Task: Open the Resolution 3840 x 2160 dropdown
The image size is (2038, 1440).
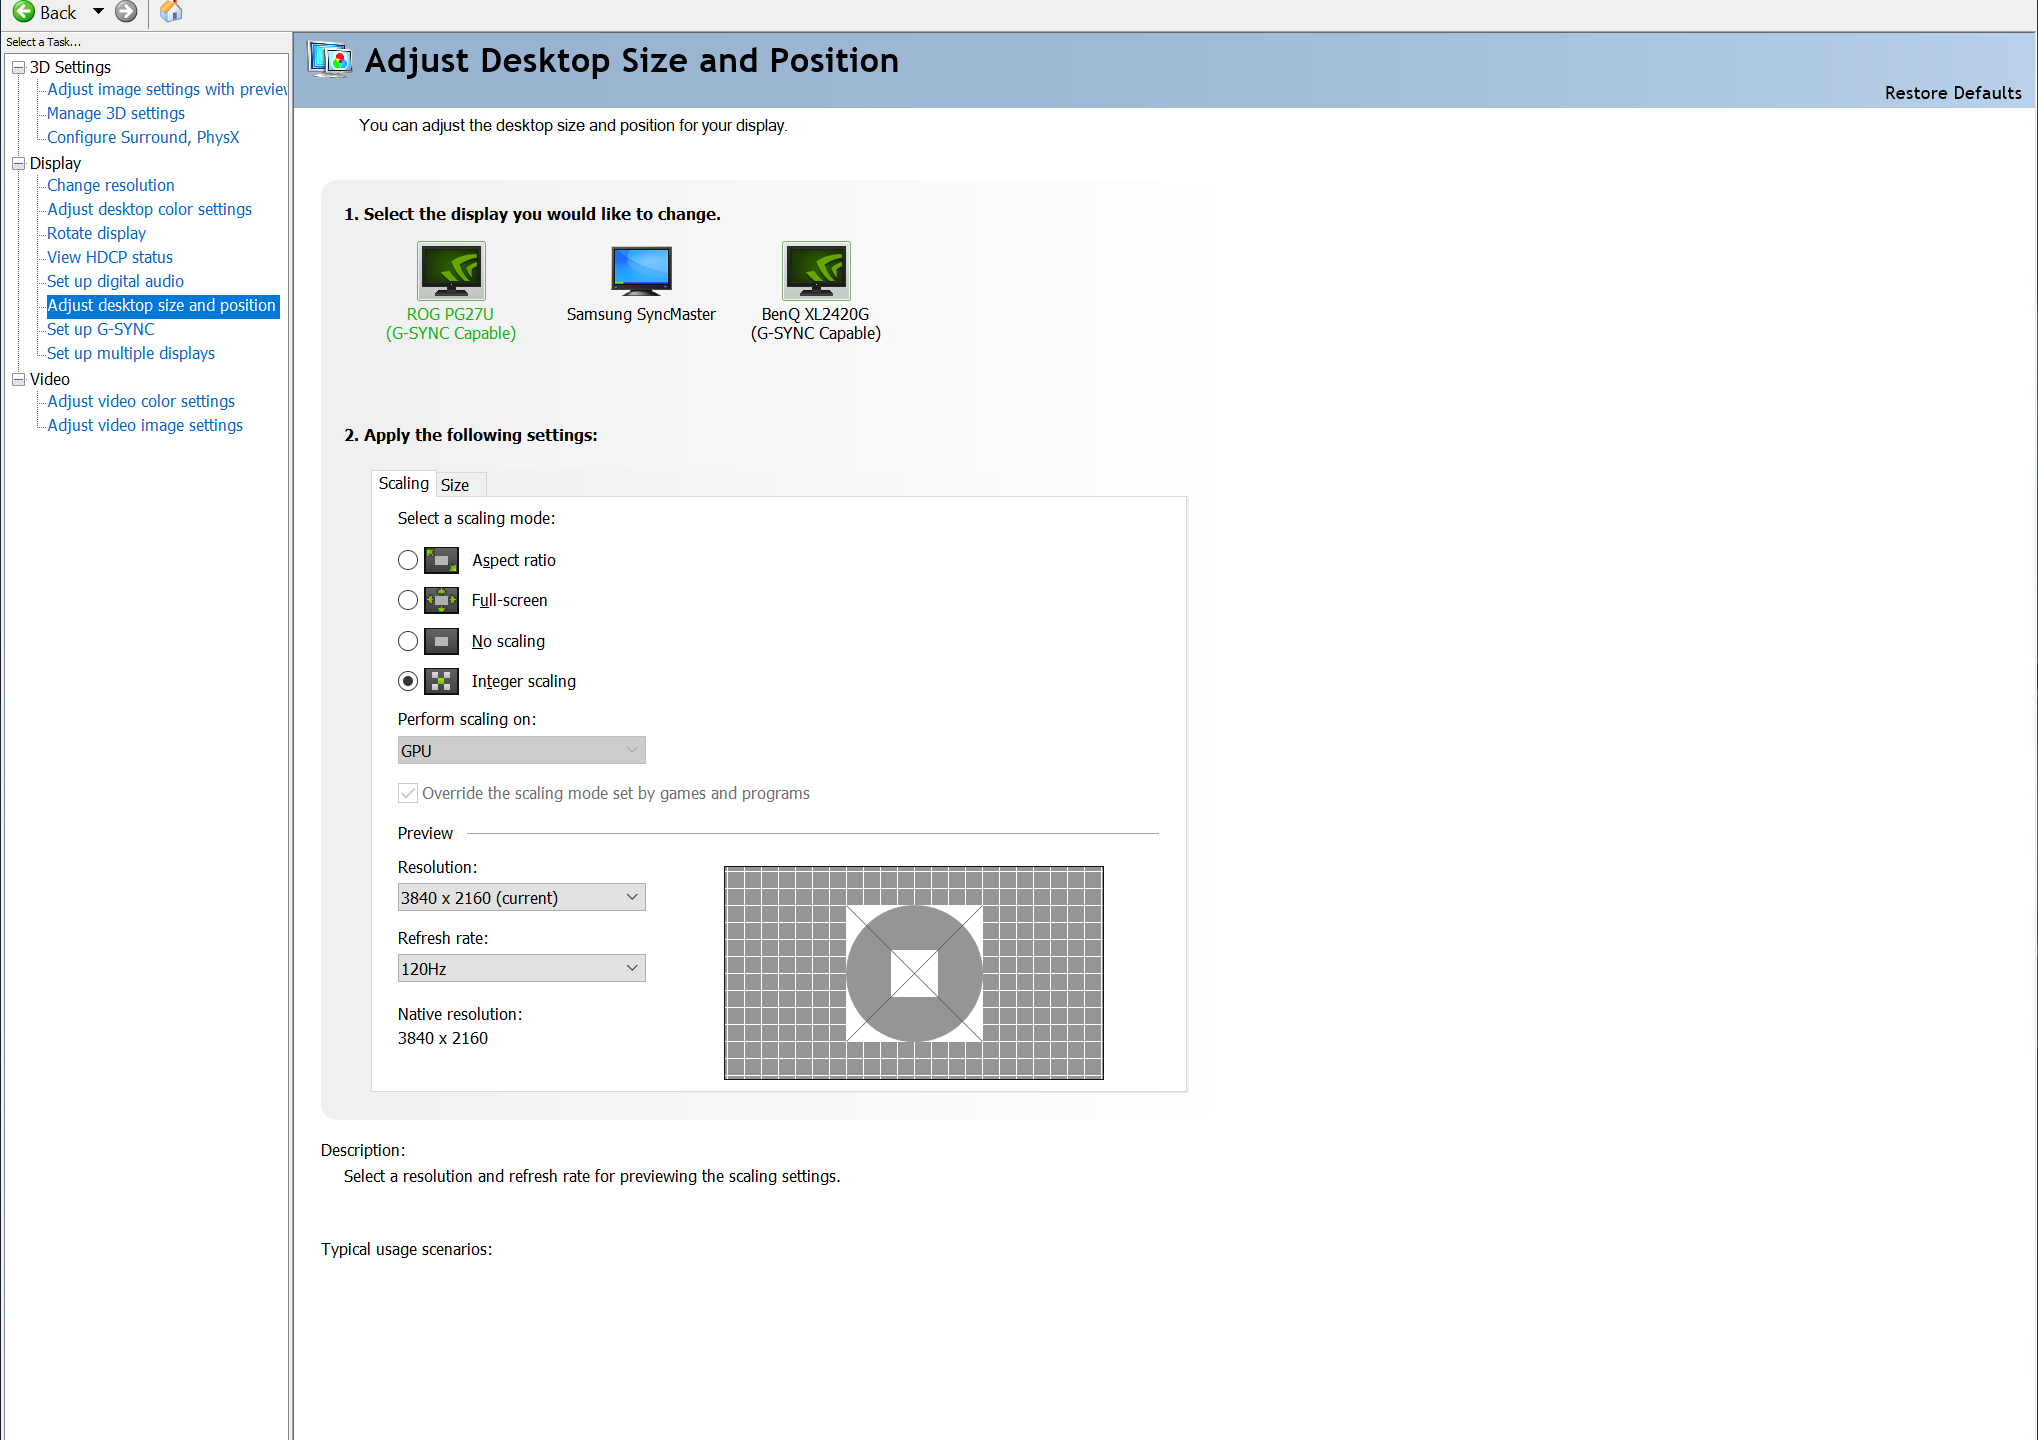Action: coord(521,897)
